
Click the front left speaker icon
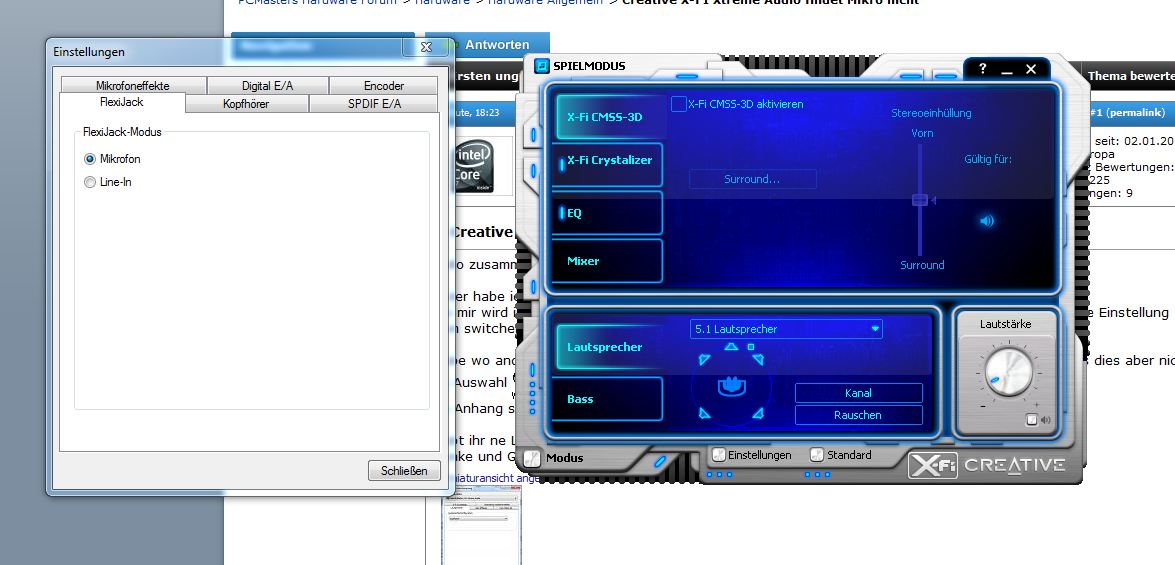pos(704,360)
